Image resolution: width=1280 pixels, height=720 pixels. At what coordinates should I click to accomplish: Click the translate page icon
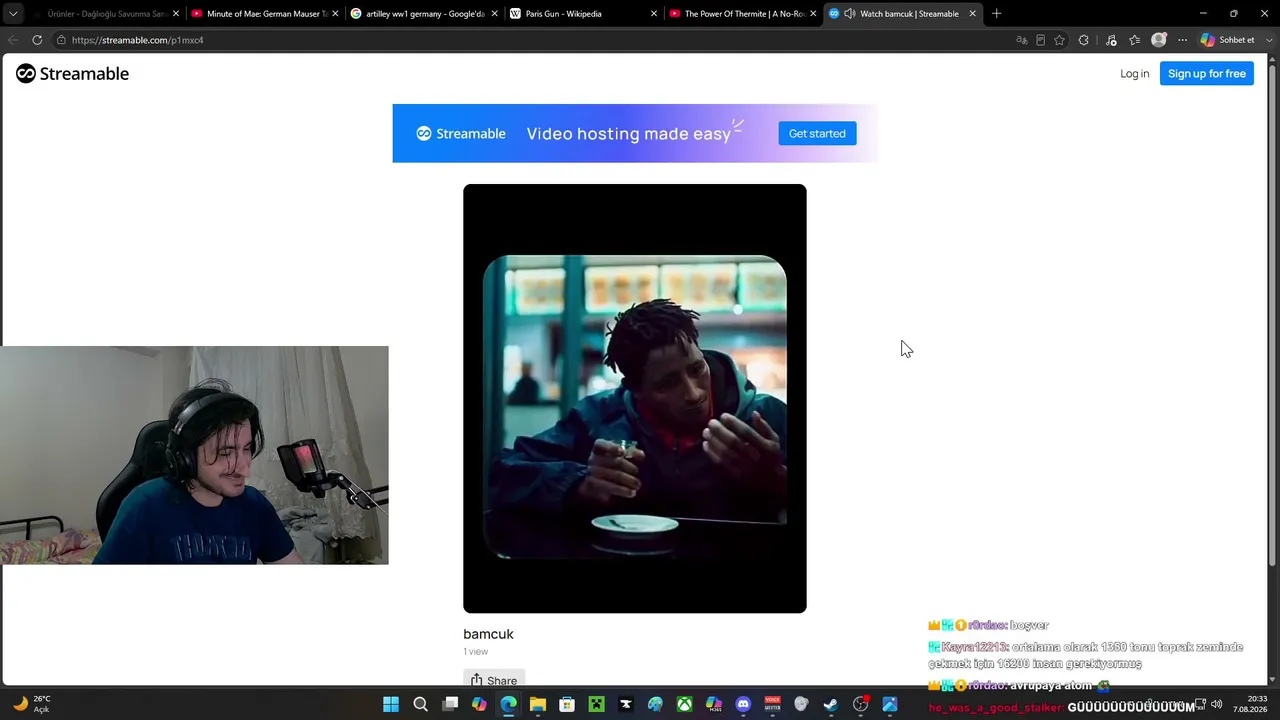[x=1021, y=40]
